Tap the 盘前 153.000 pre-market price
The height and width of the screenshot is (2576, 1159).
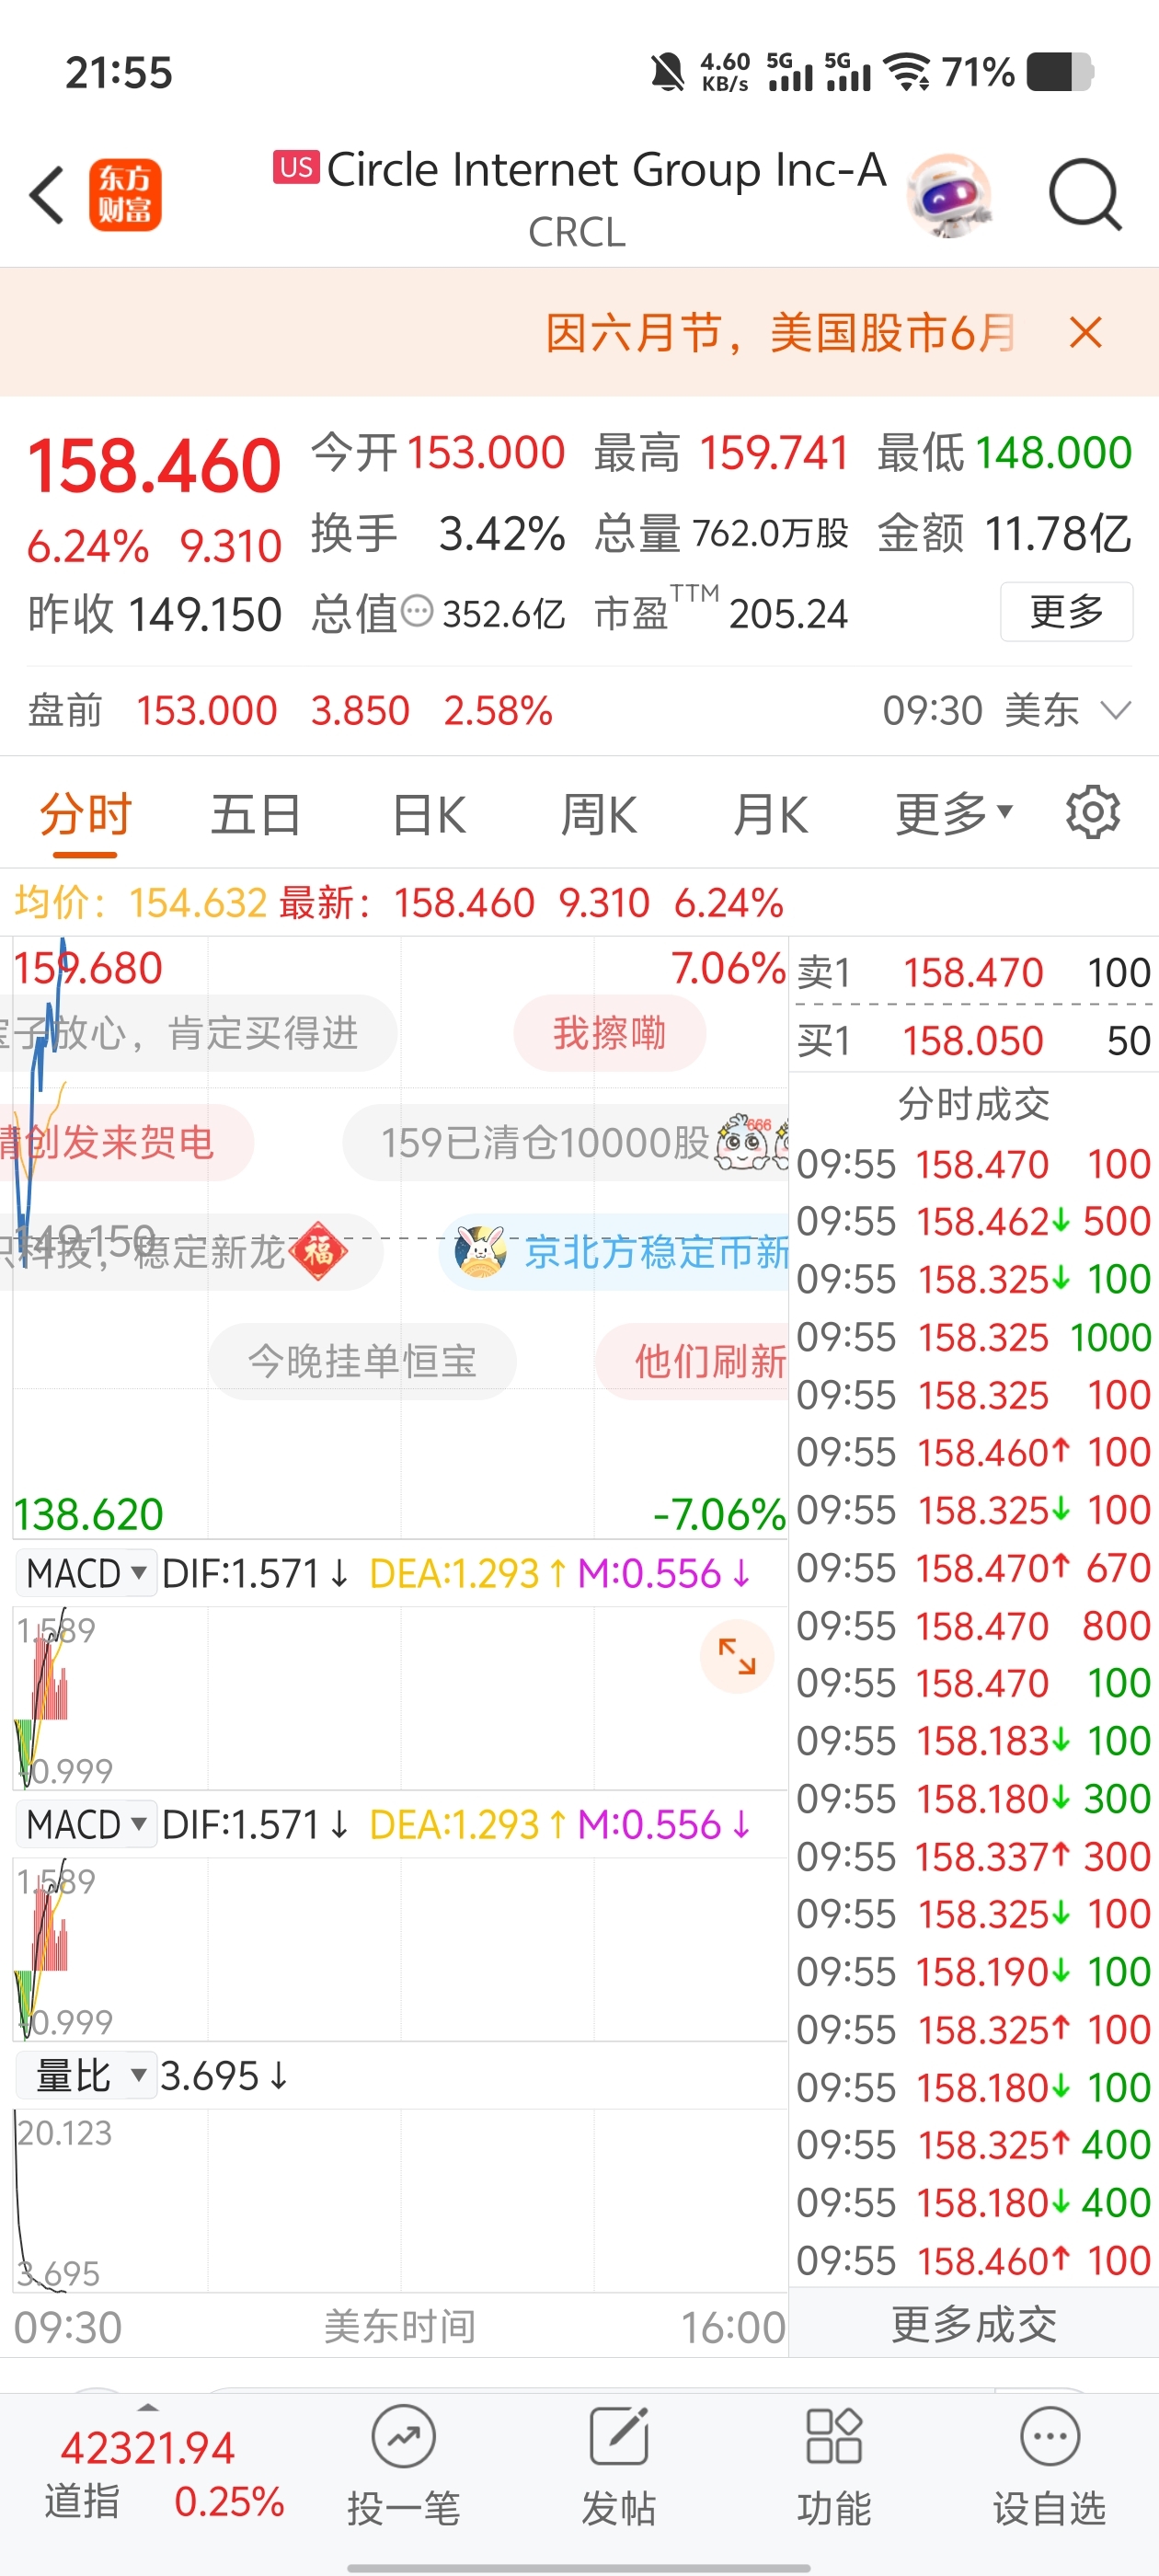click(x=206, y=711)
